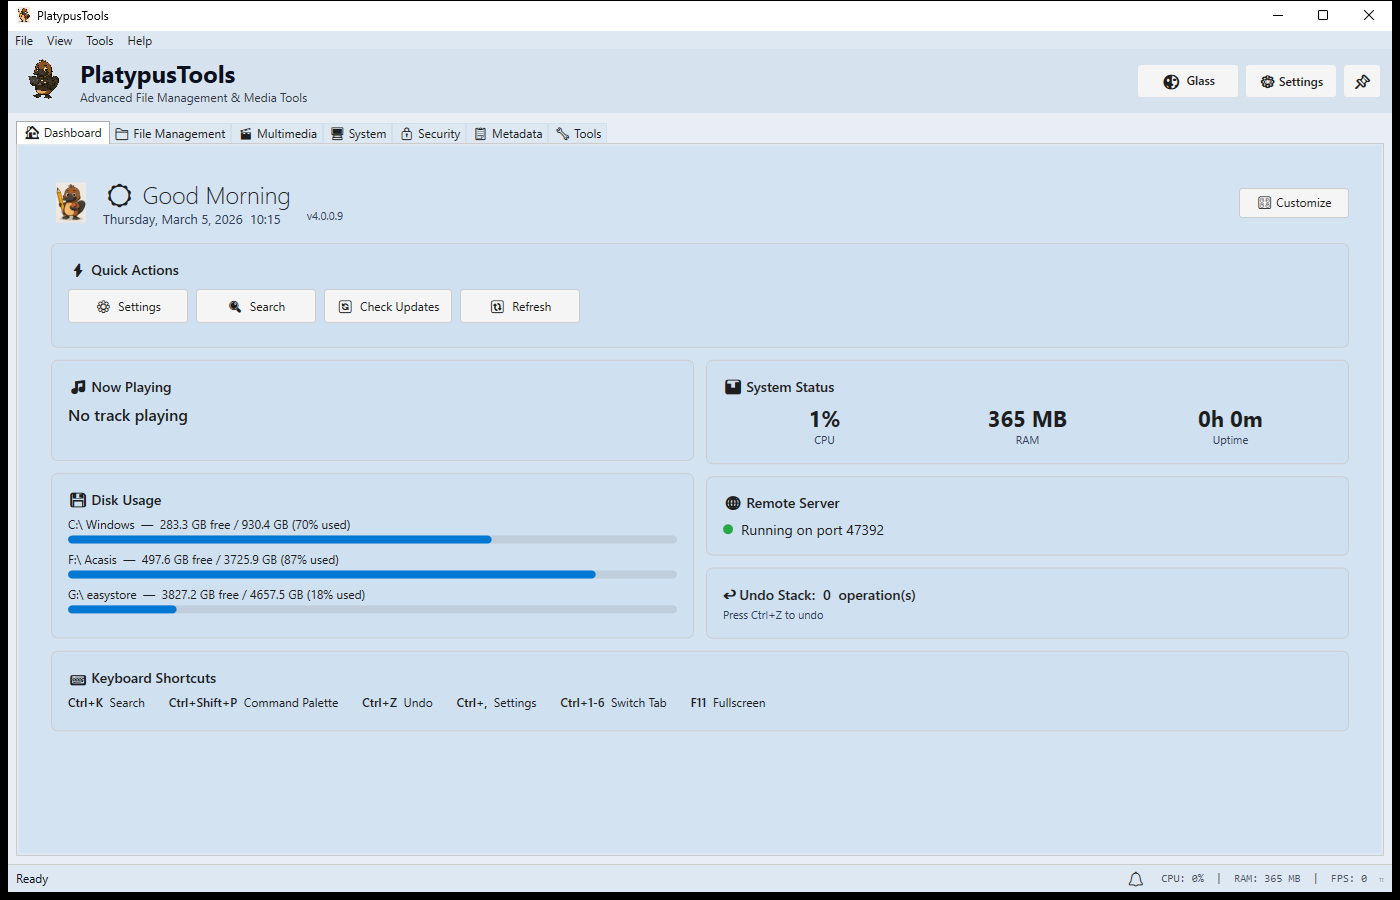The height and width of the screenshot is (900, 1400).
Task: Click the Undo Stack operations panel
Action: click(x=1027, y=604)
